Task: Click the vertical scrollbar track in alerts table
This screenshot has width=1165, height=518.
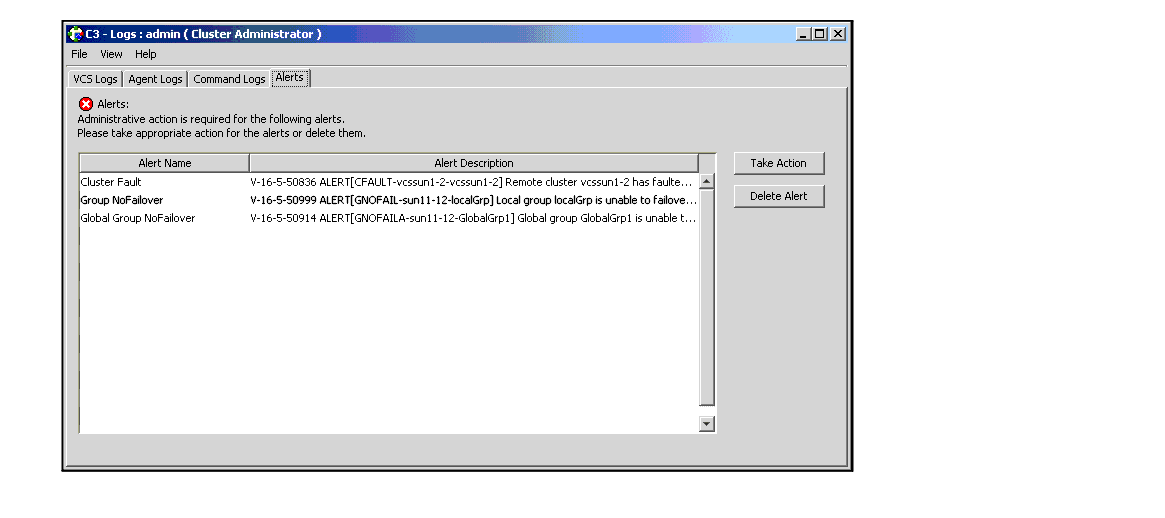Action: (x=707, y=300)
